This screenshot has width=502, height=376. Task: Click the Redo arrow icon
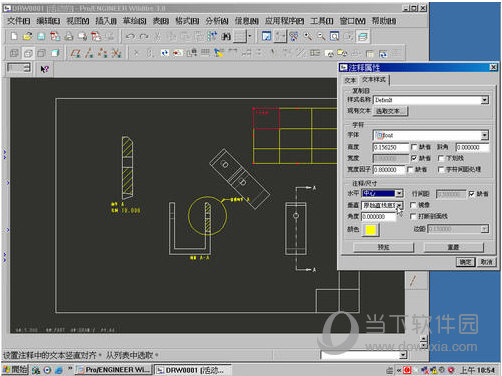coord(144,36)
